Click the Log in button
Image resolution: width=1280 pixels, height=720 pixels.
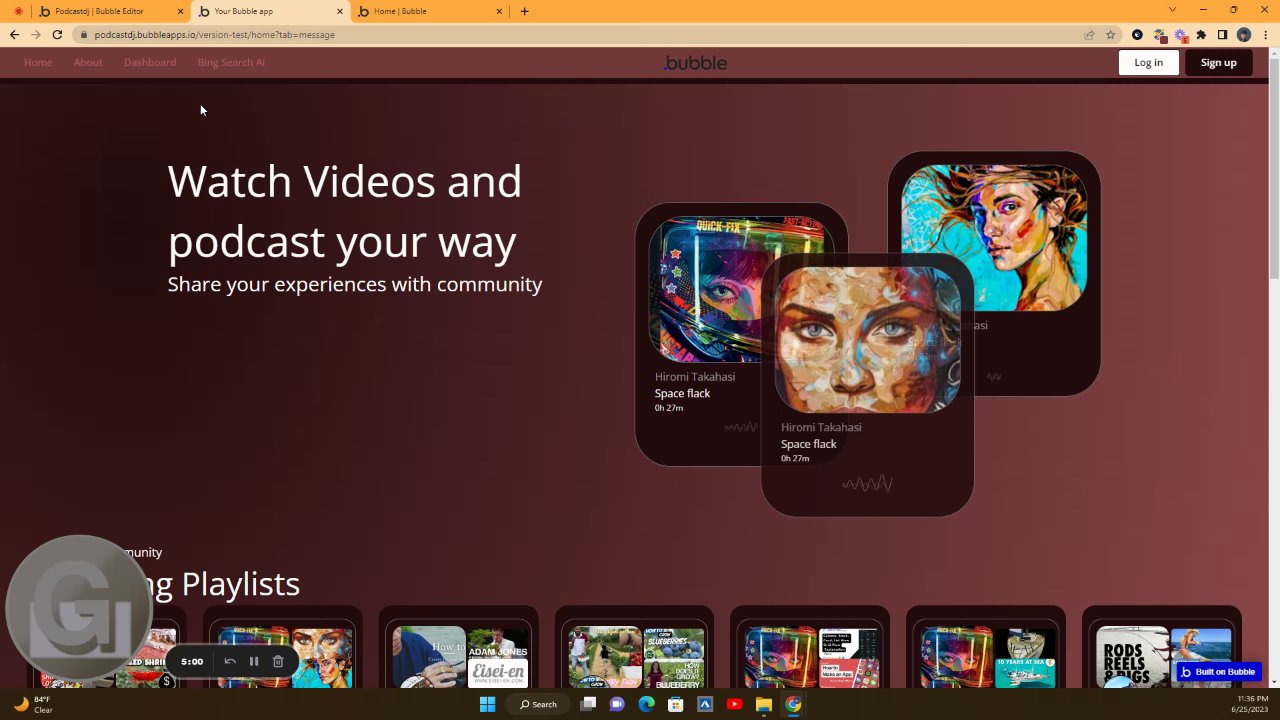pos(1148,62)
